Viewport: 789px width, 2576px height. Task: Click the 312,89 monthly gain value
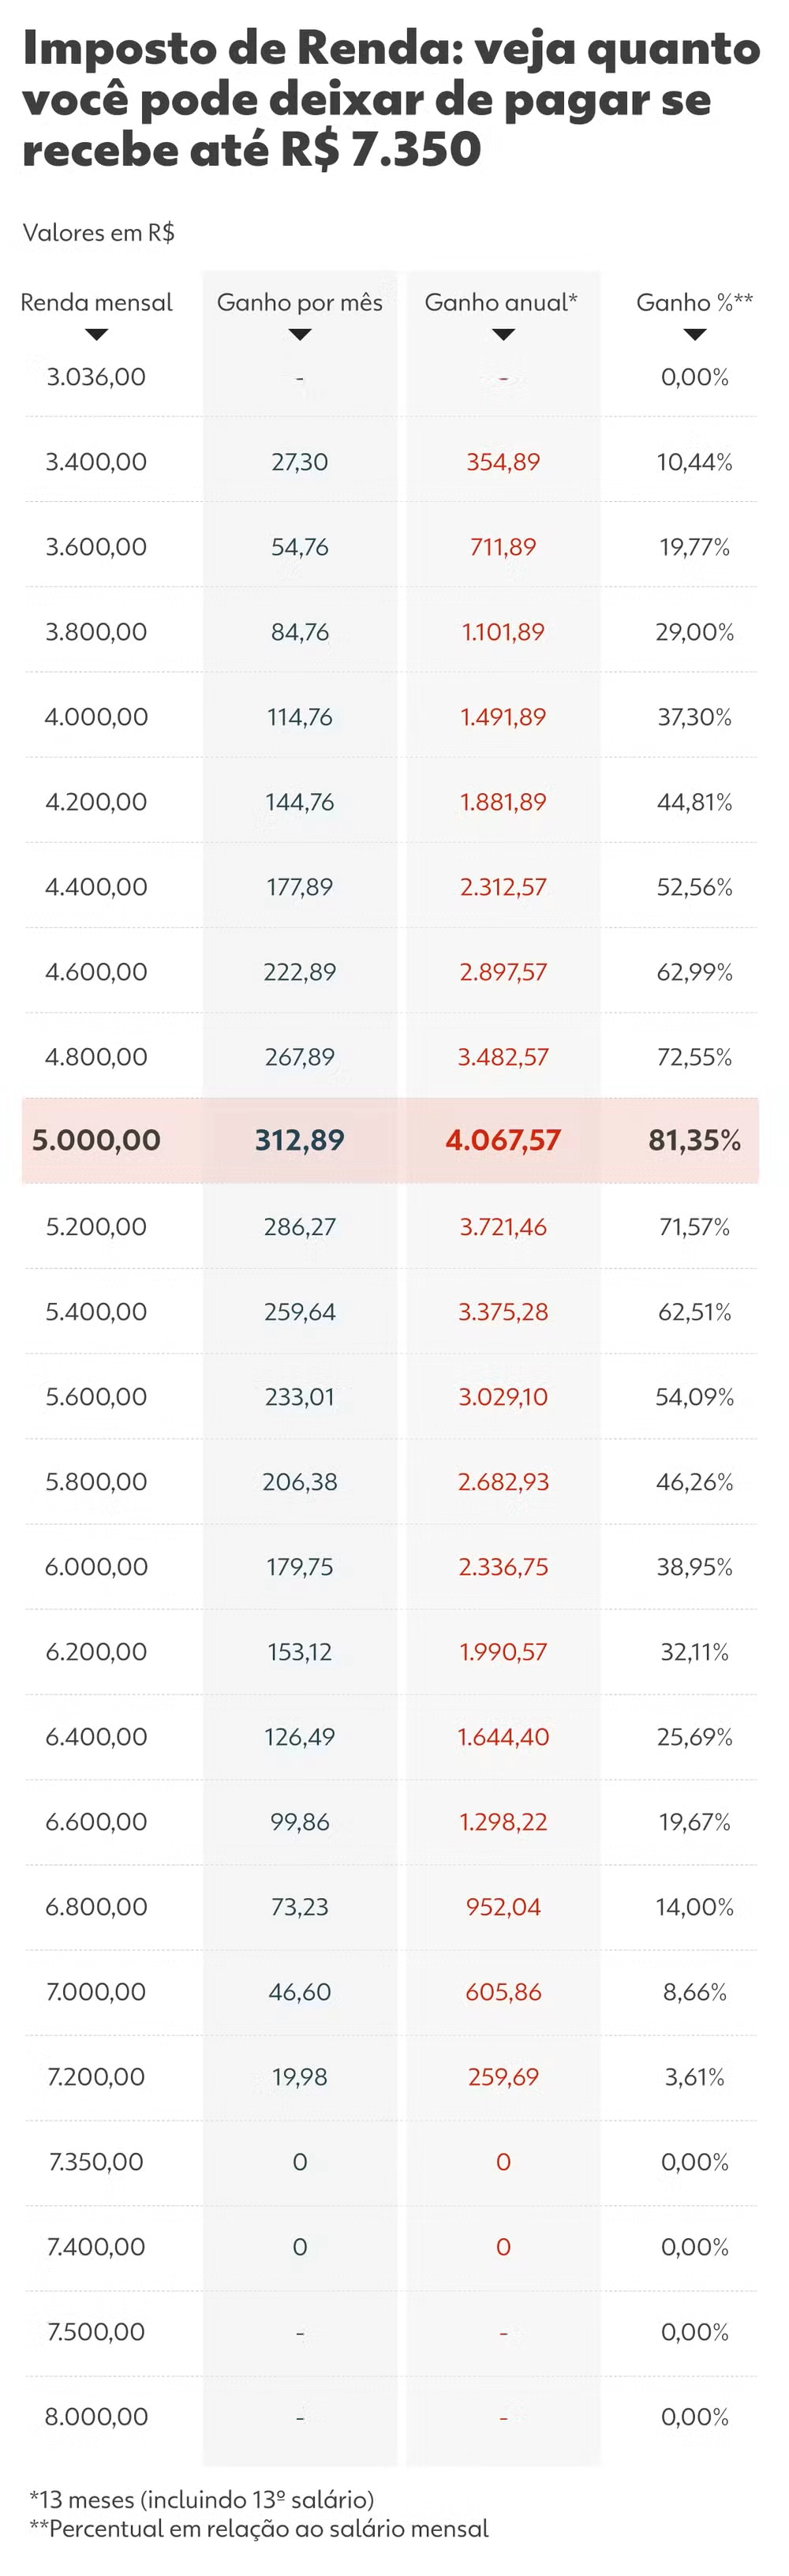[x=300, y=1140]
